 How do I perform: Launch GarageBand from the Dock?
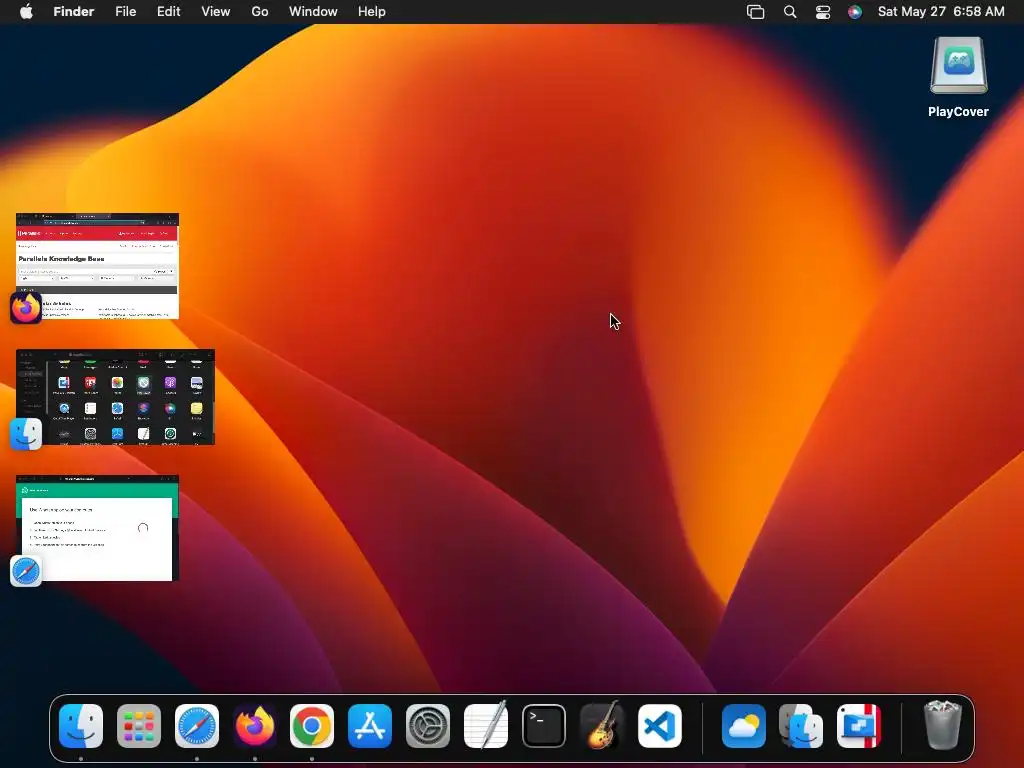601,724
